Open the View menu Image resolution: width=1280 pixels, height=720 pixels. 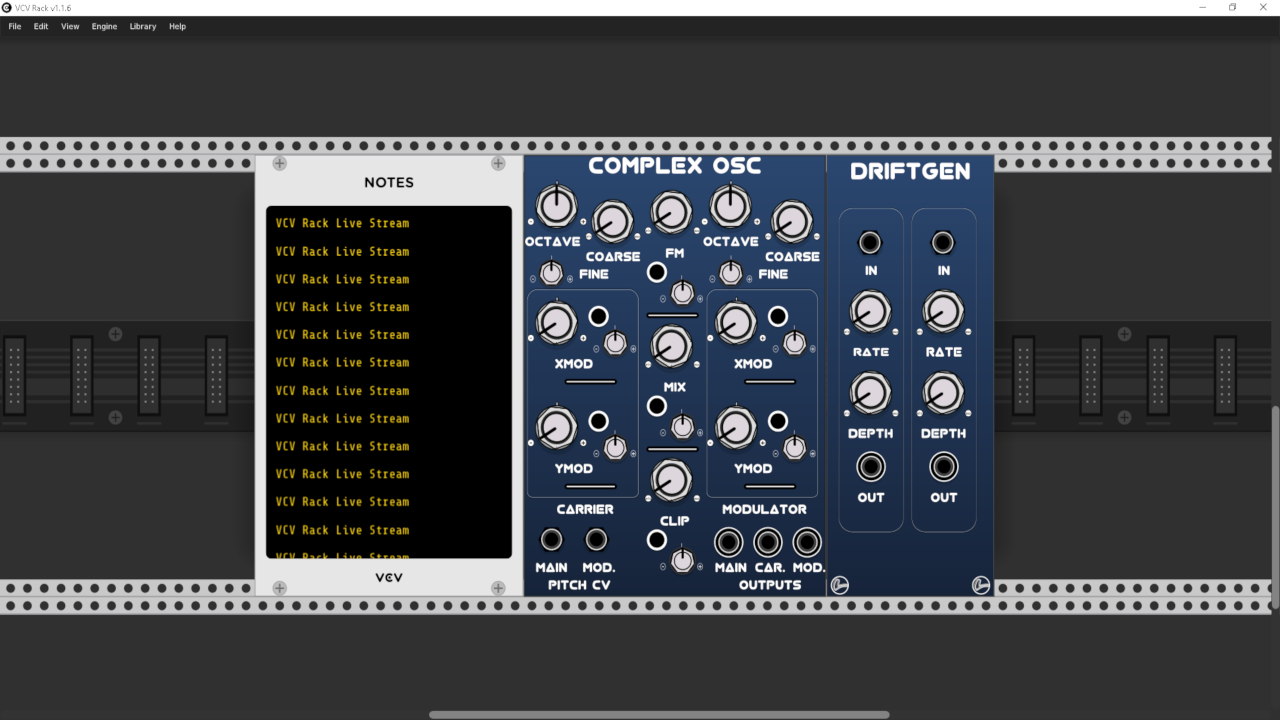click(x=70, y=26)
